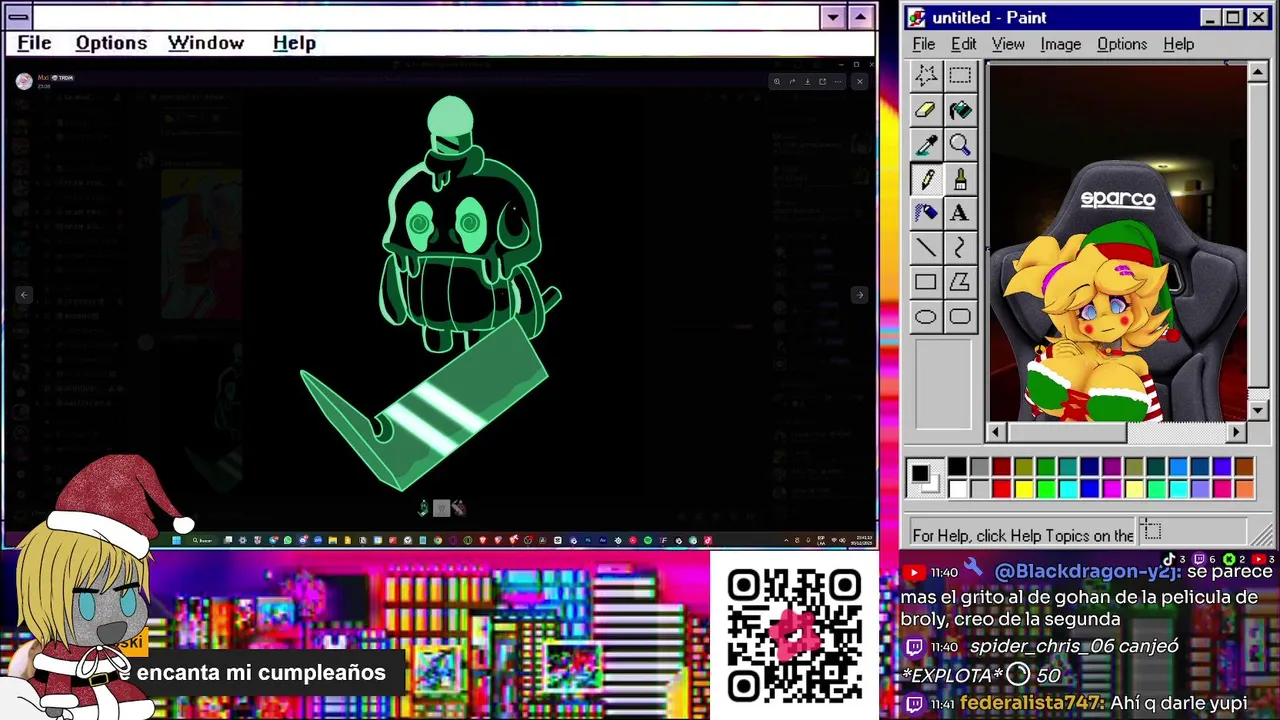Image resolution: width=1280 pixels, height=720 pixels.
Task: Click Paint horizontal scrollbar left arrow
Action: pyautogui.click(x=995, y=432)
